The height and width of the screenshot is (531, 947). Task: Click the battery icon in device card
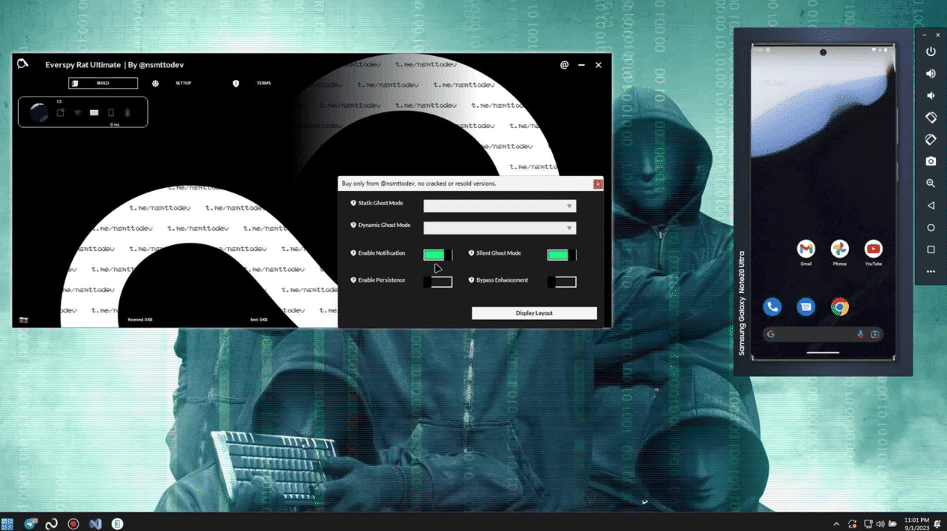click(x=127, y=112)
